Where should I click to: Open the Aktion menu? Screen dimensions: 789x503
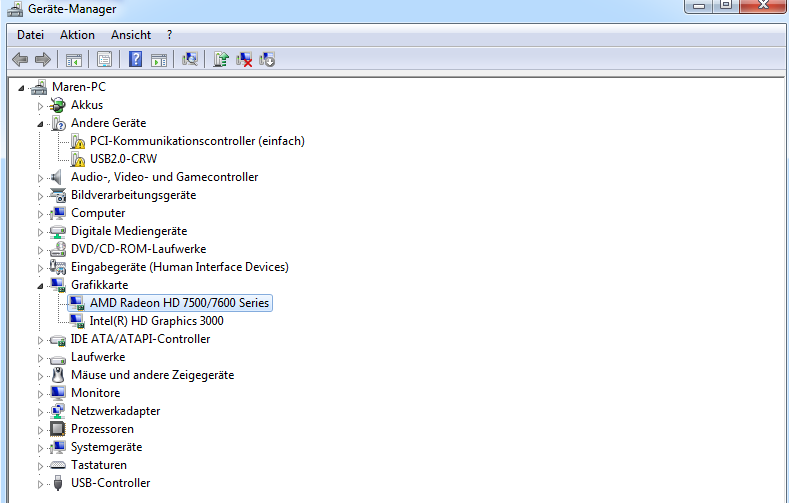(x=77, y=35)
